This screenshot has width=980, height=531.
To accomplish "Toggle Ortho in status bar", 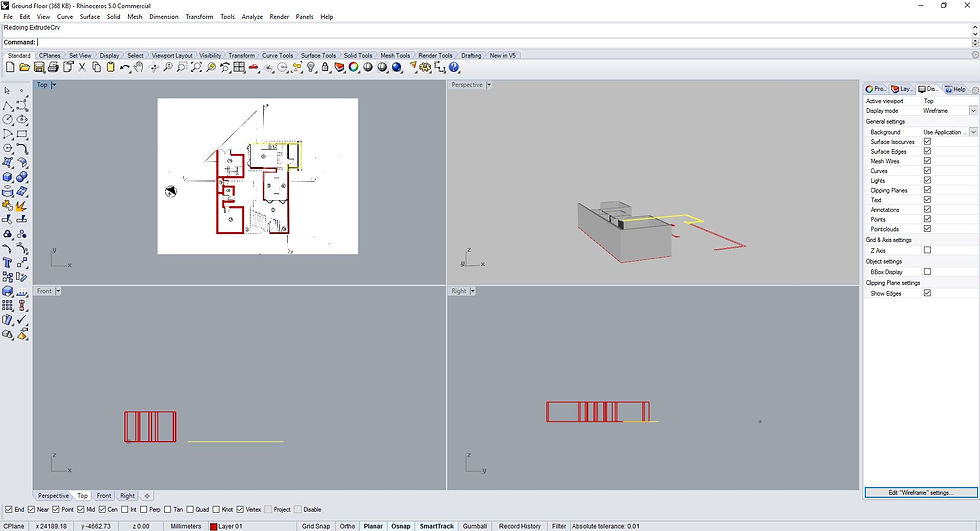I will point(347,526).
